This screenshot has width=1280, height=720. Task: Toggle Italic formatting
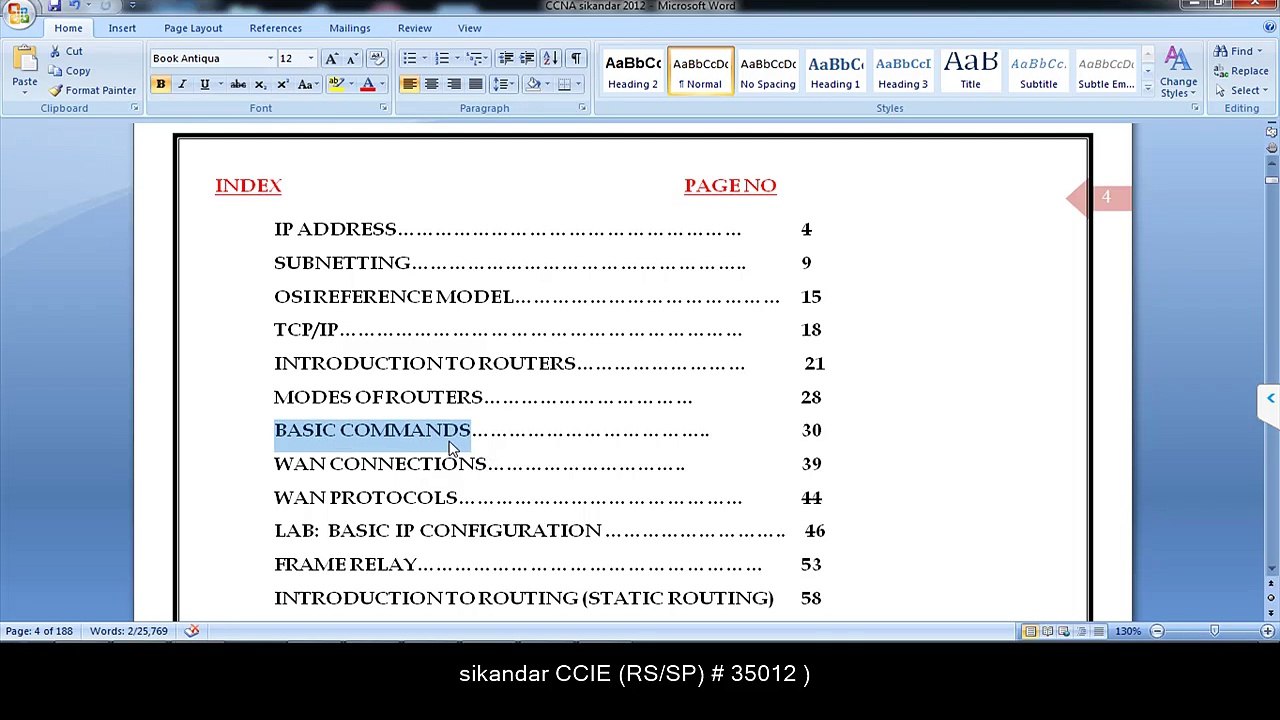[x=182, y=84]
